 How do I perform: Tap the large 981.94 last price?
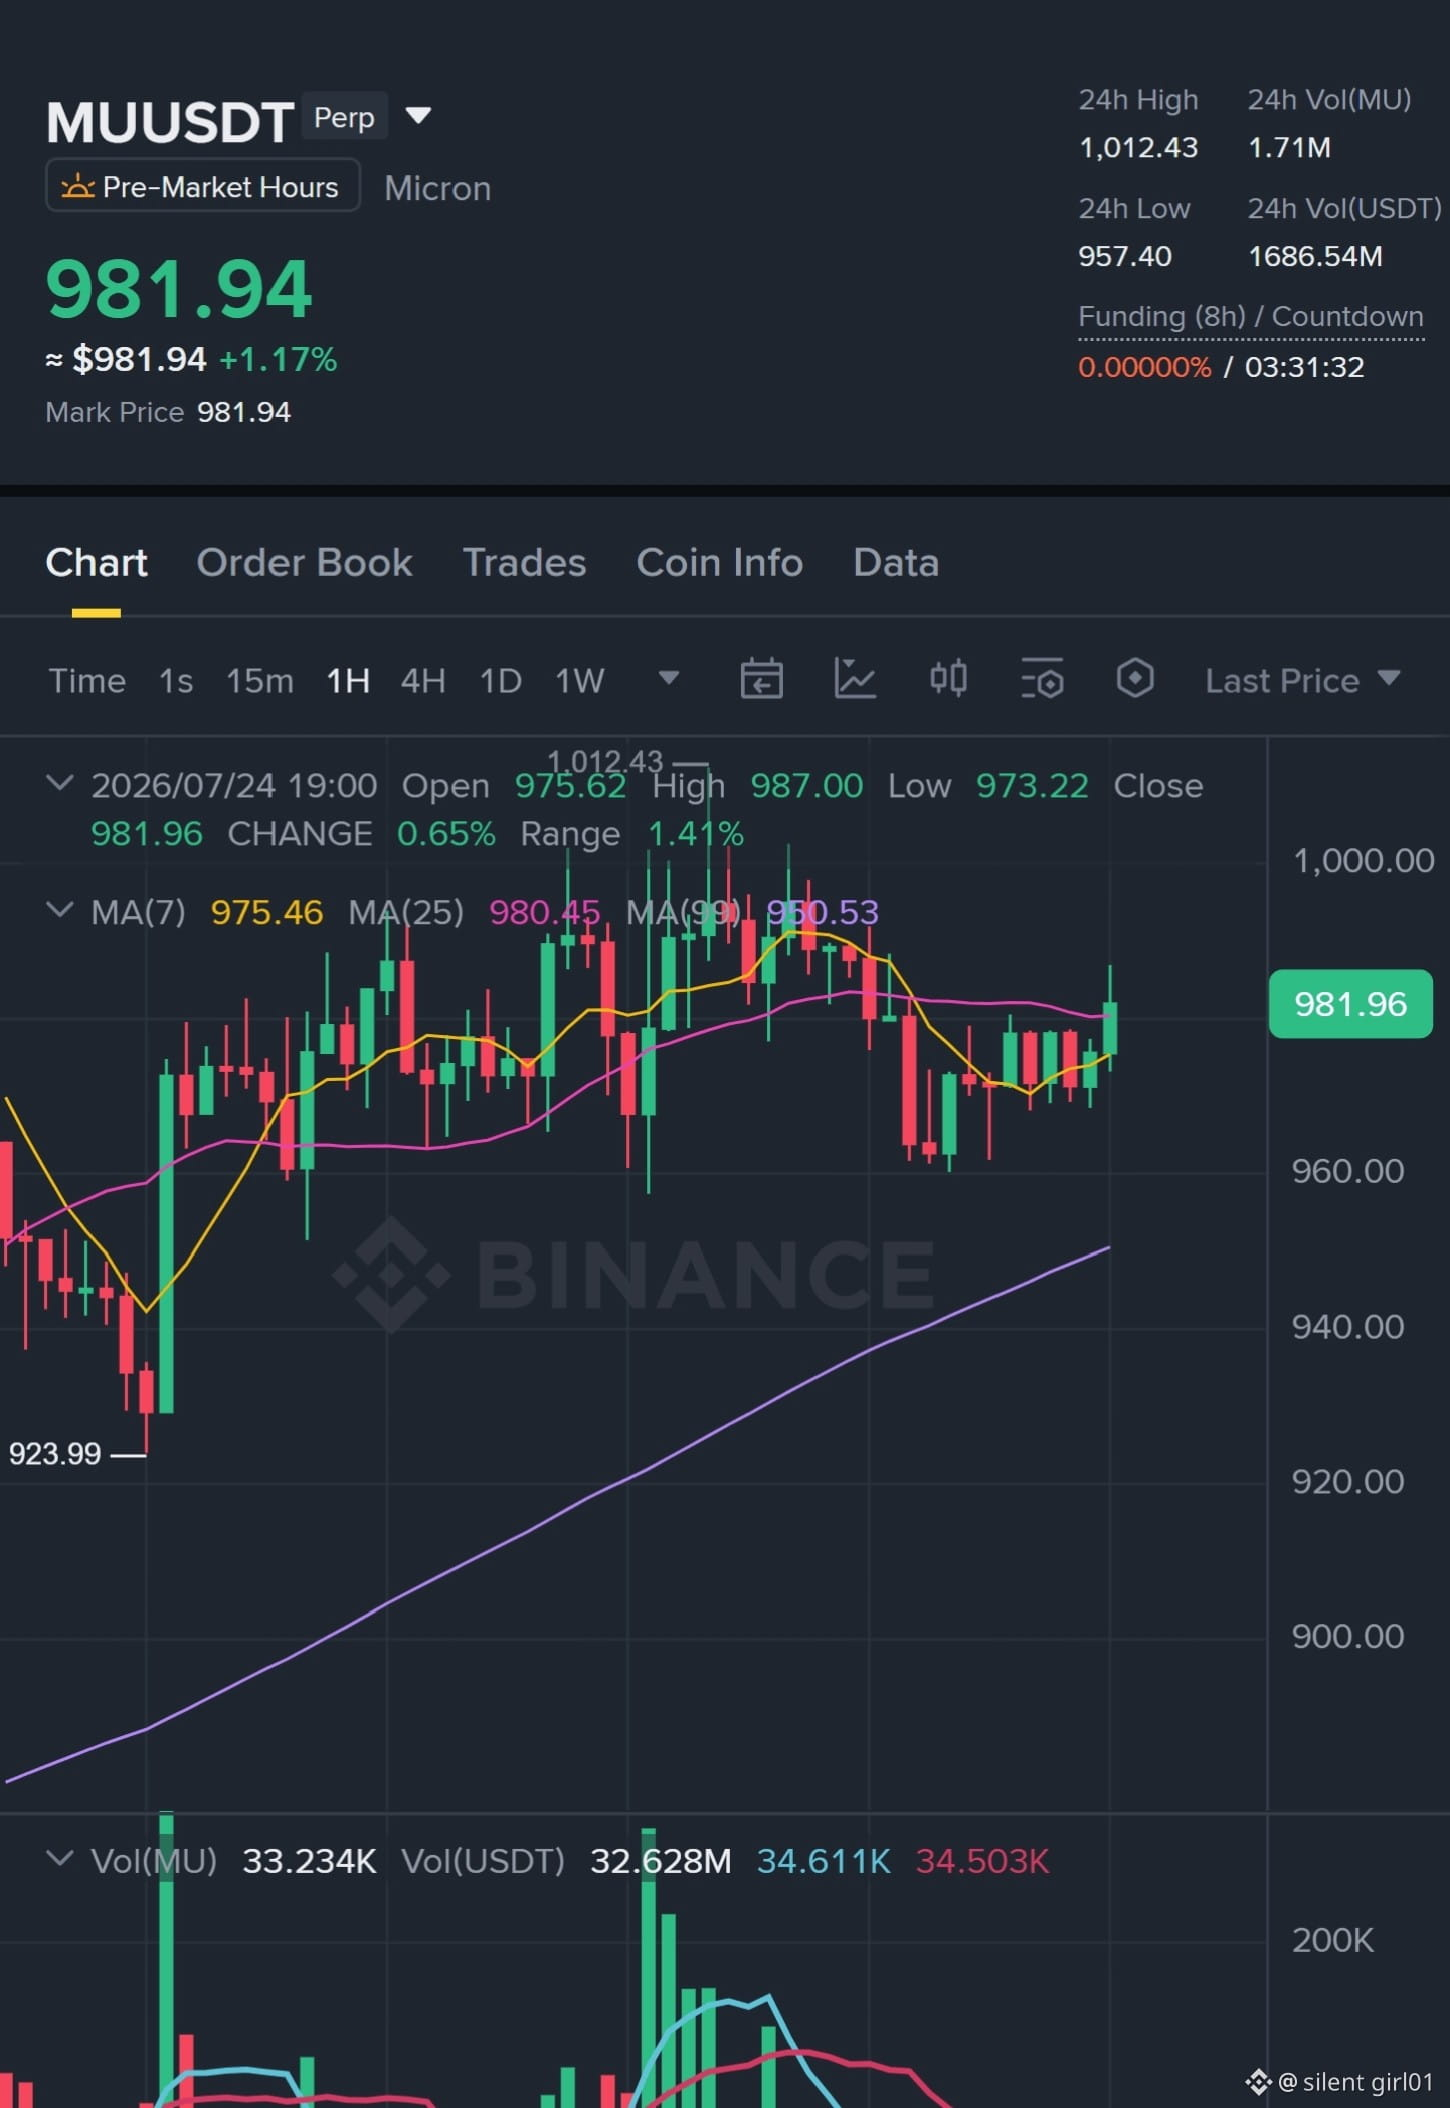point(179,289)
